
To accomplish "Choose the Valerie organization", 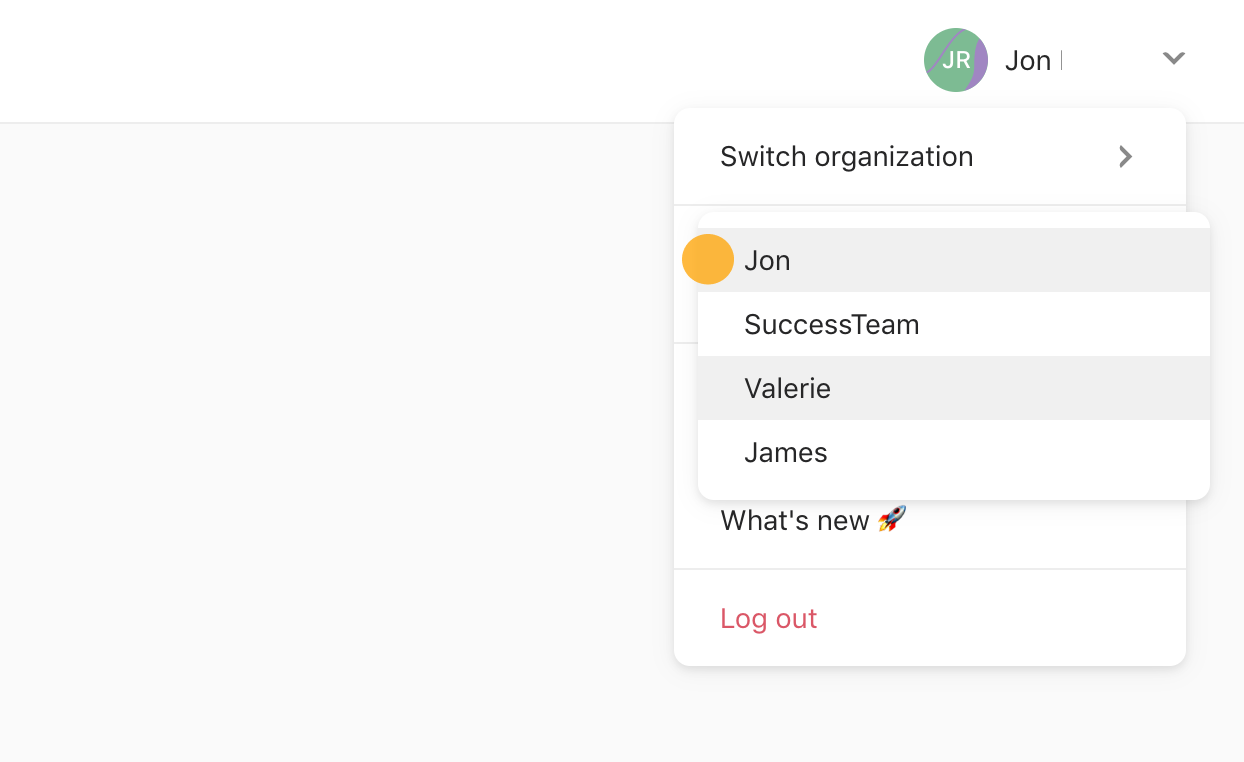I will coord(954,388).
